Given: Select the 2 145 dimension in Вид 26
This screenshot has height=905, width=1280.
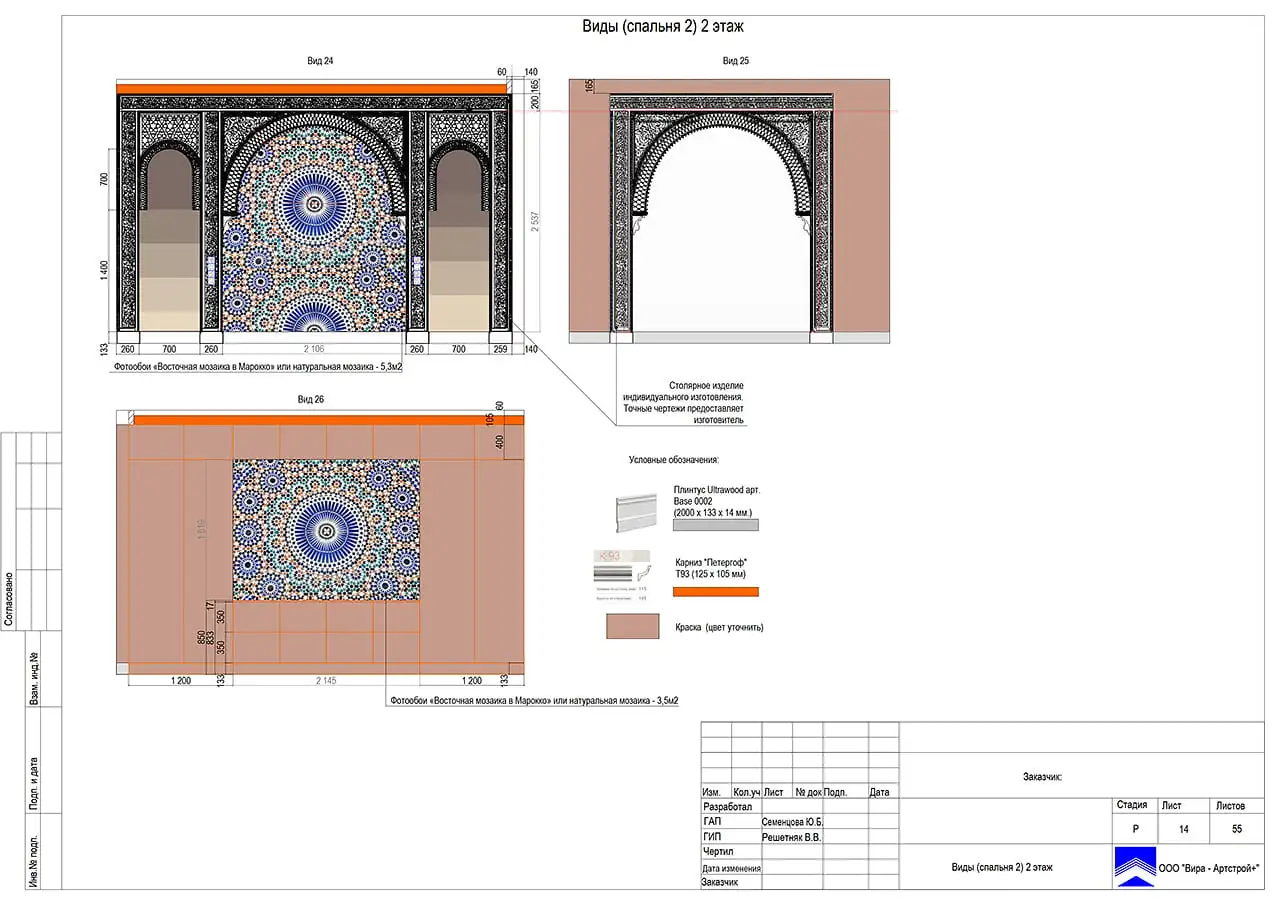Looking at the screenshot, I should pos(326,680).
